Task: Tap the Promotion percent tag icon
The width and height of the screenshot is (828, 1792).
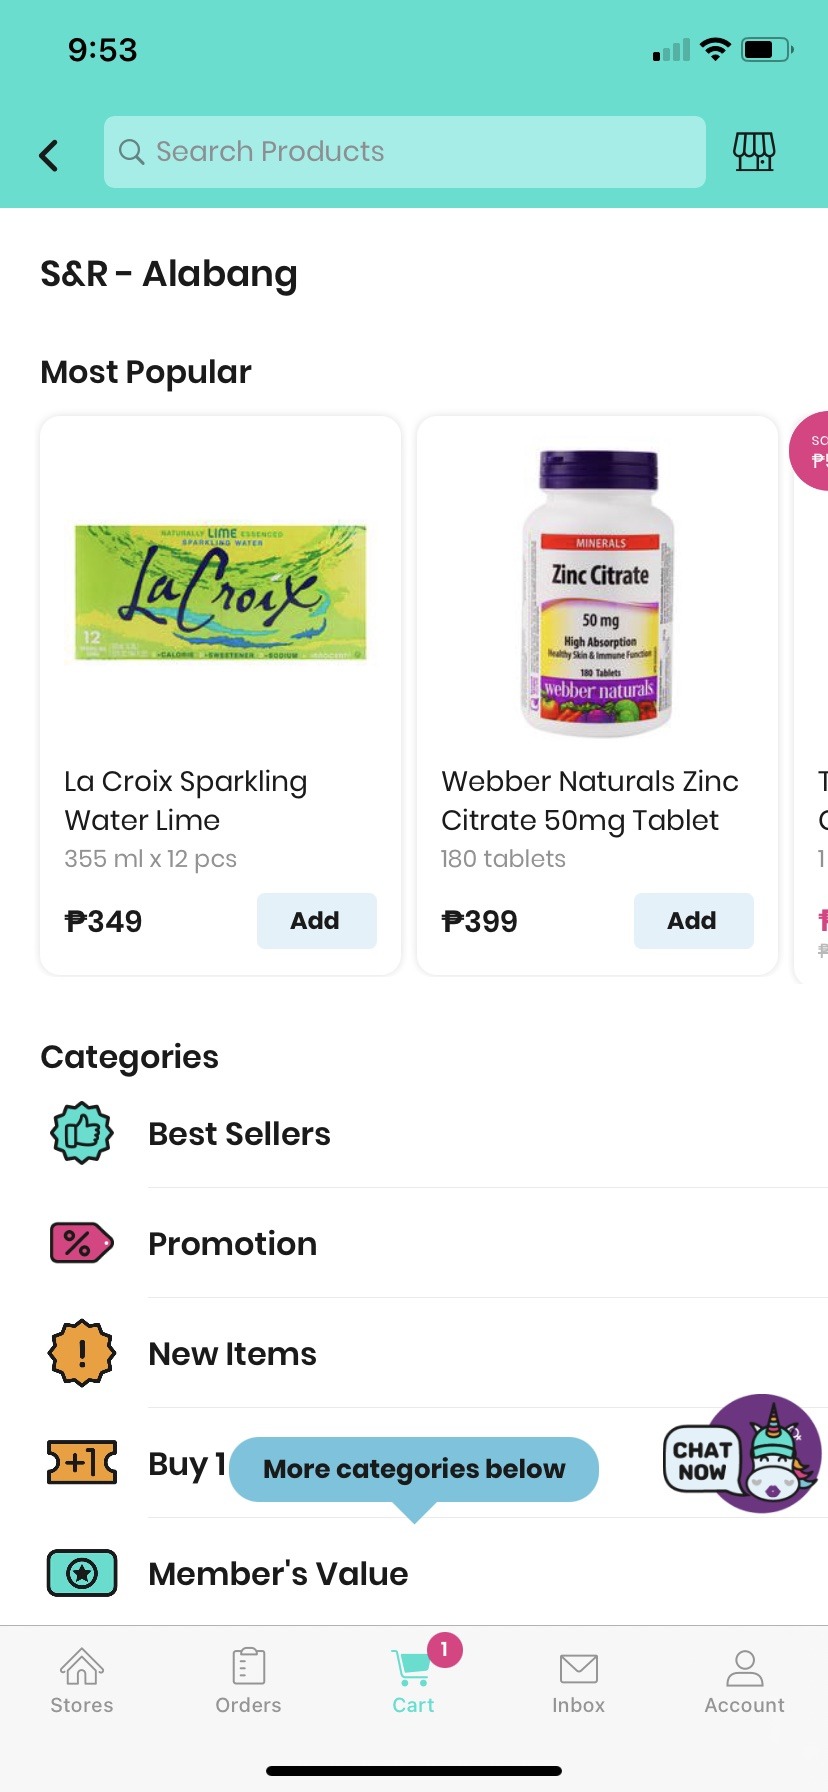Action: click(80, 1243)
